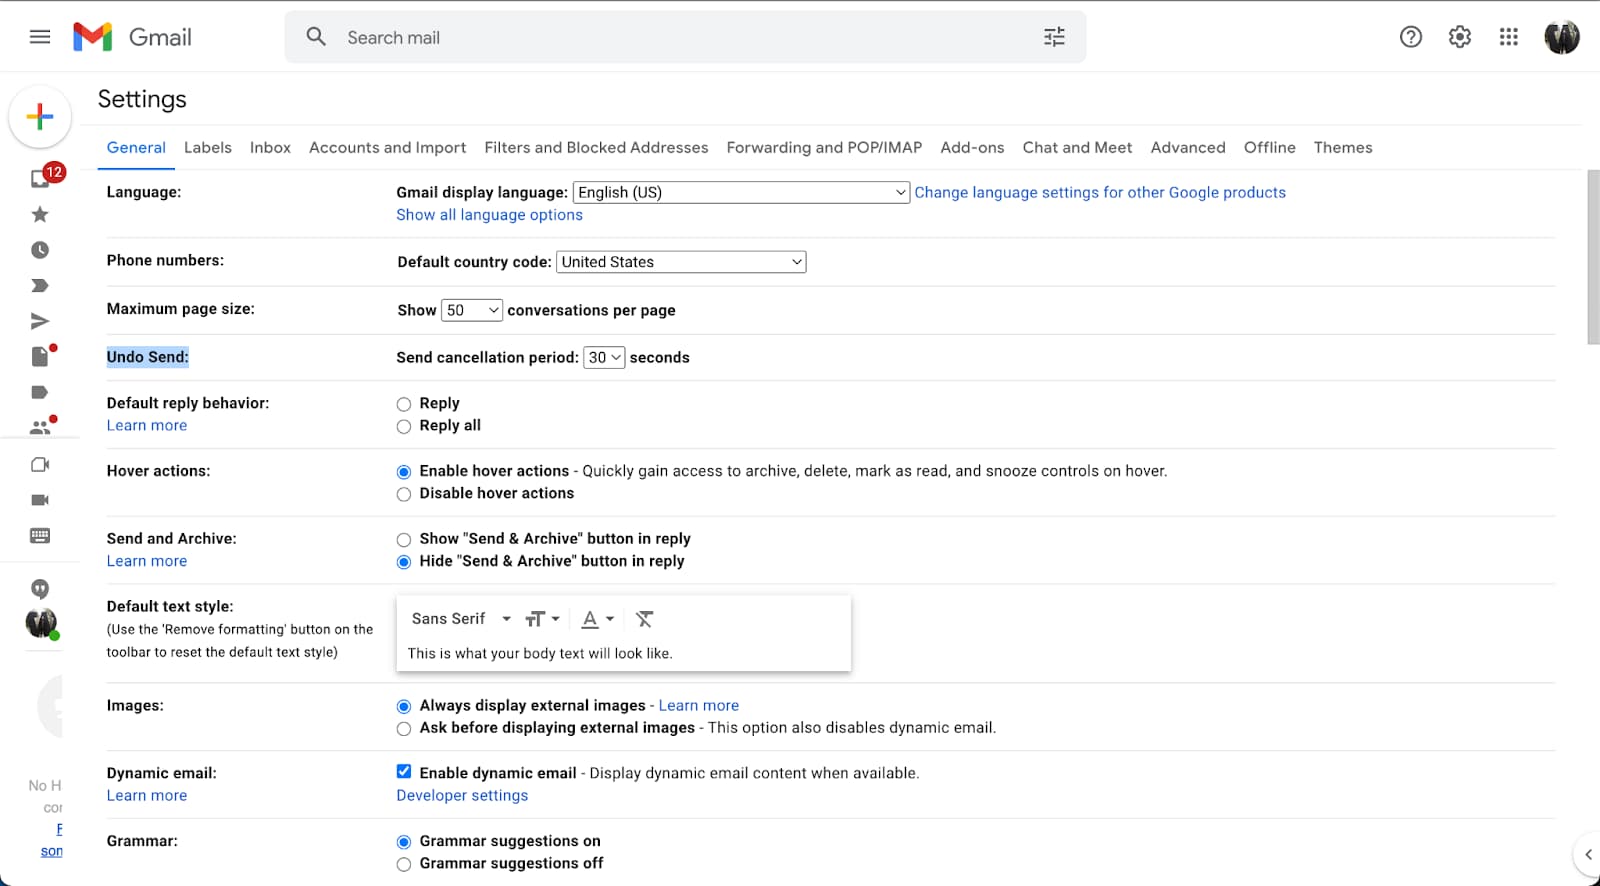Screen dimensions: 1600x886
Task: Click Change language settings for other Google products
Action: [1100, 192]
